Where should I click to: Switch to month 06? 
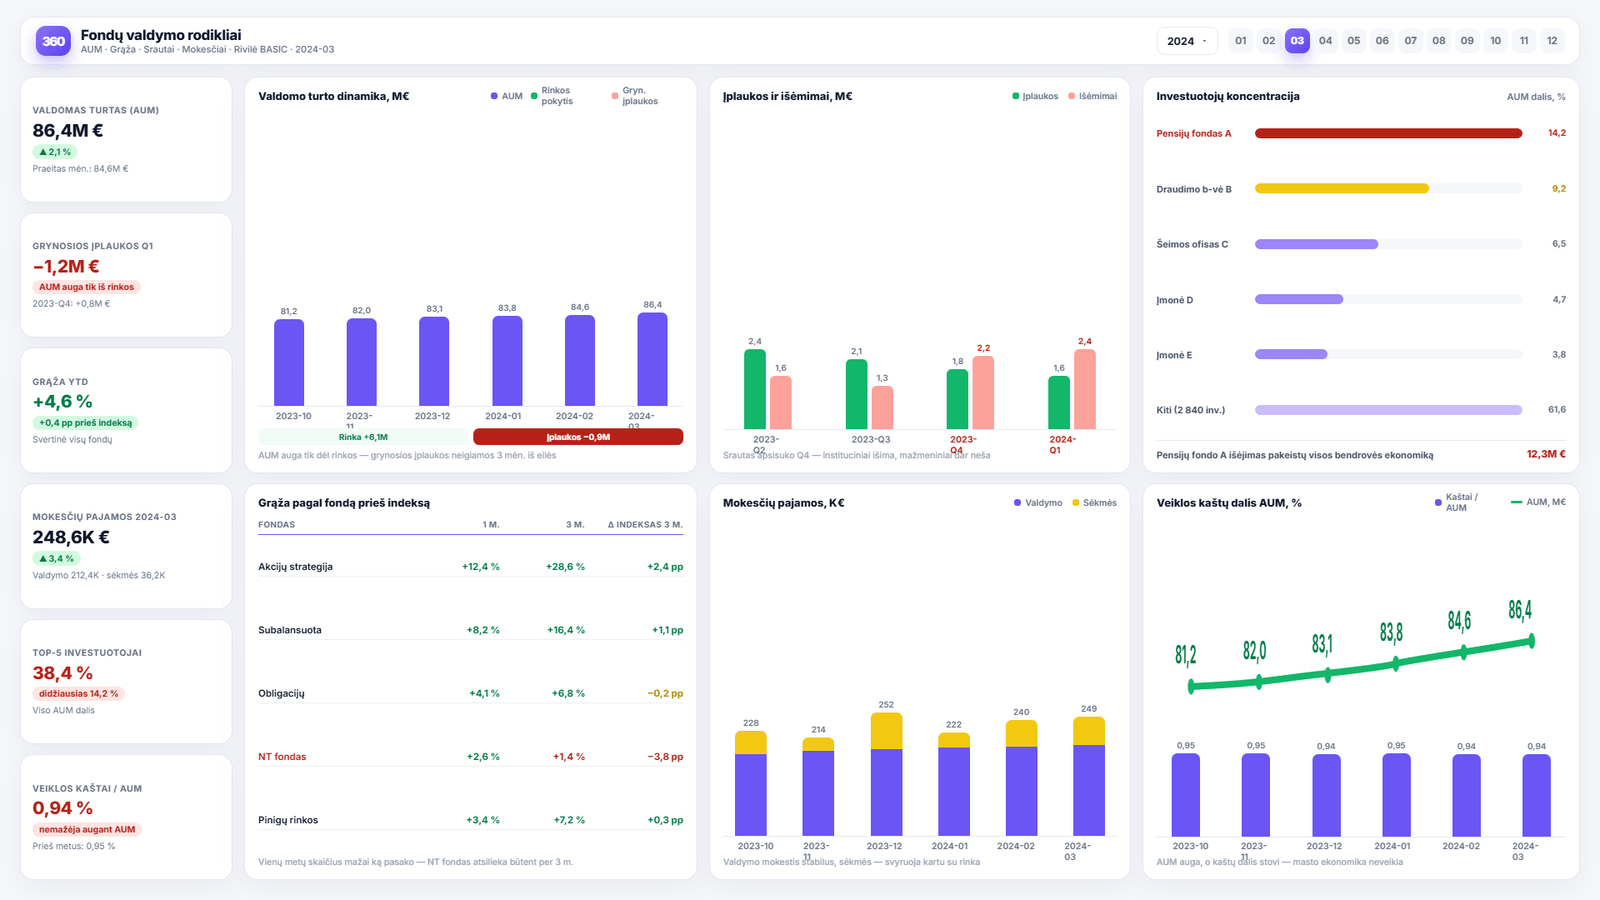point(1382,41)
